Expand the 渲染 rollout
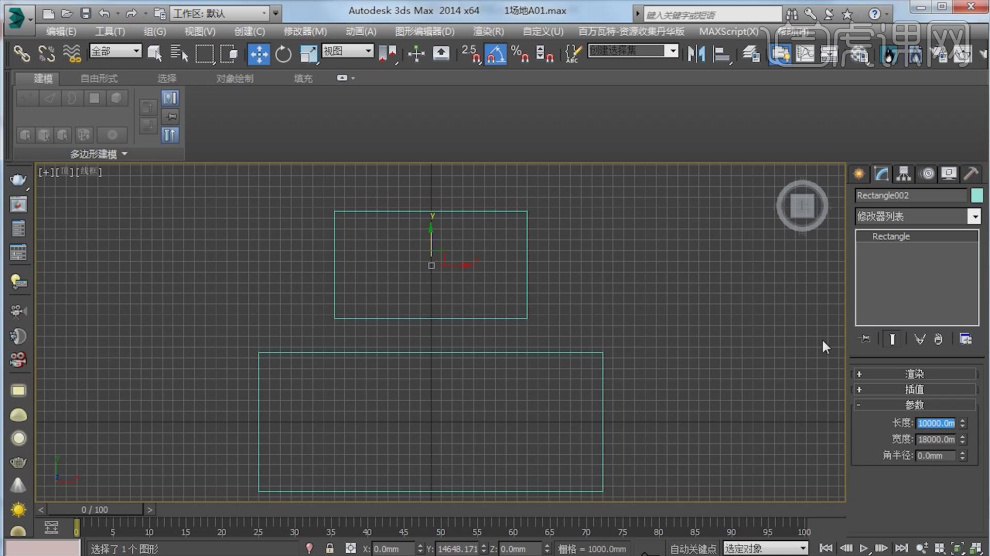Image resolution: width=990 pixels, height=556 pixels. coord(914,374)
